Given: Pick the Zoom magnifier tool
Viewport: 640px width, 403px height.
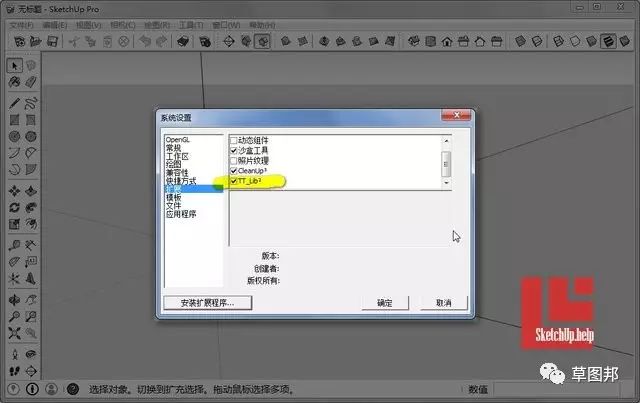Looking at the screenshot, I should point(15,316).
